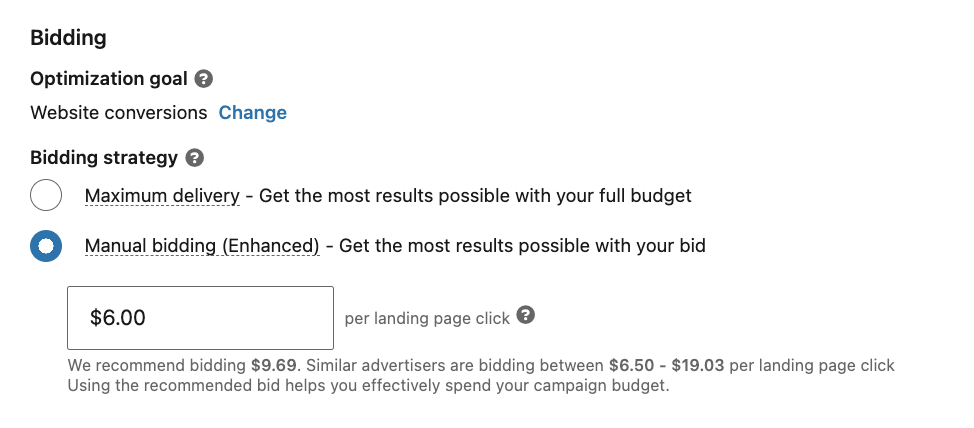Click the underlined Maximum delivery label
Screen dimensions: 974x428
(x=162, y=196)
